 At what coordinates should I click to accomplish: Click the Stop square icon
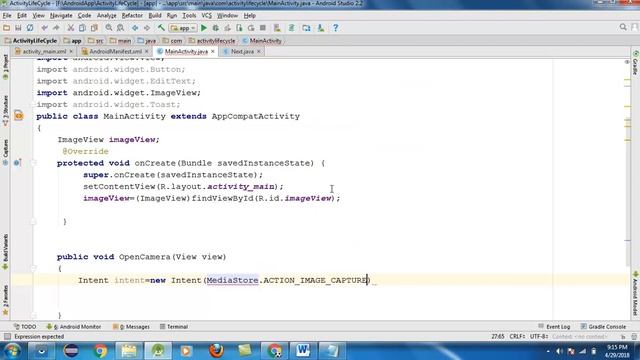pyautogui.click(x=263, y=28)
